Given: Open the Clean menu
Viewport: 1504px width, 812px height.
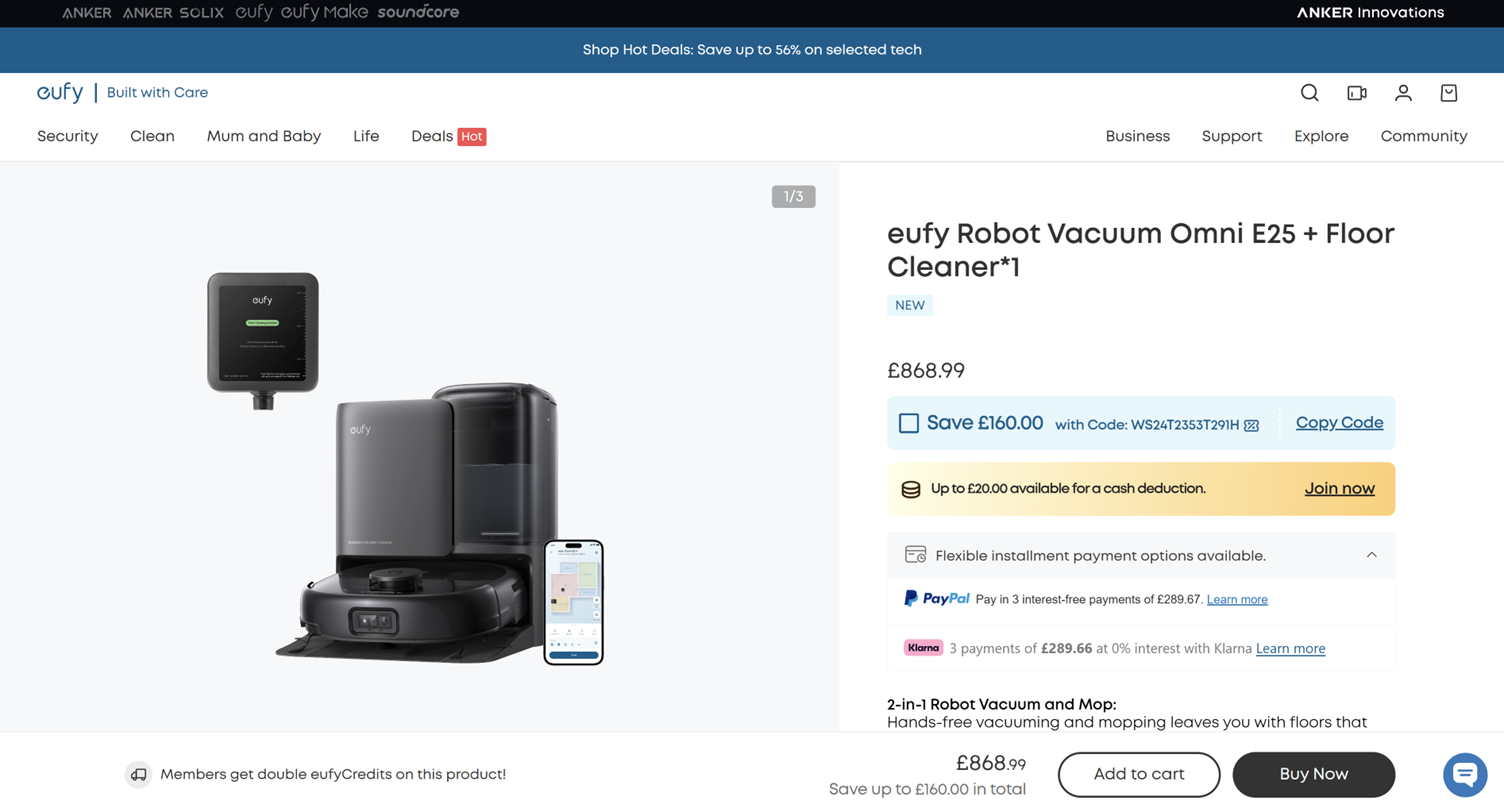Looking at the screenshot, I should [152, 136].
